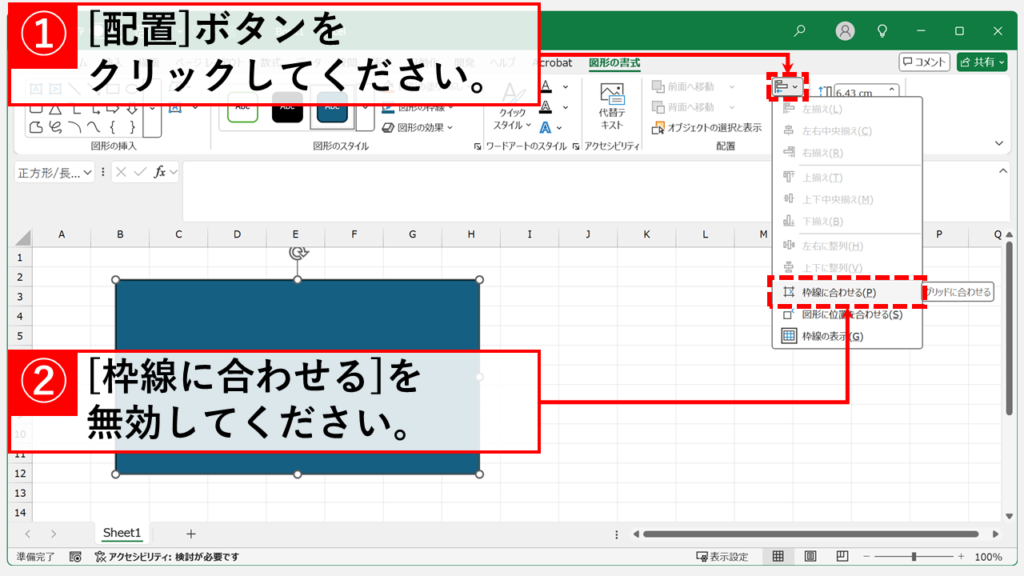Toggle View Gridlines (枠線の表示)
The width and height of the screenshot is (1024, 576).
tap(847, 336)
